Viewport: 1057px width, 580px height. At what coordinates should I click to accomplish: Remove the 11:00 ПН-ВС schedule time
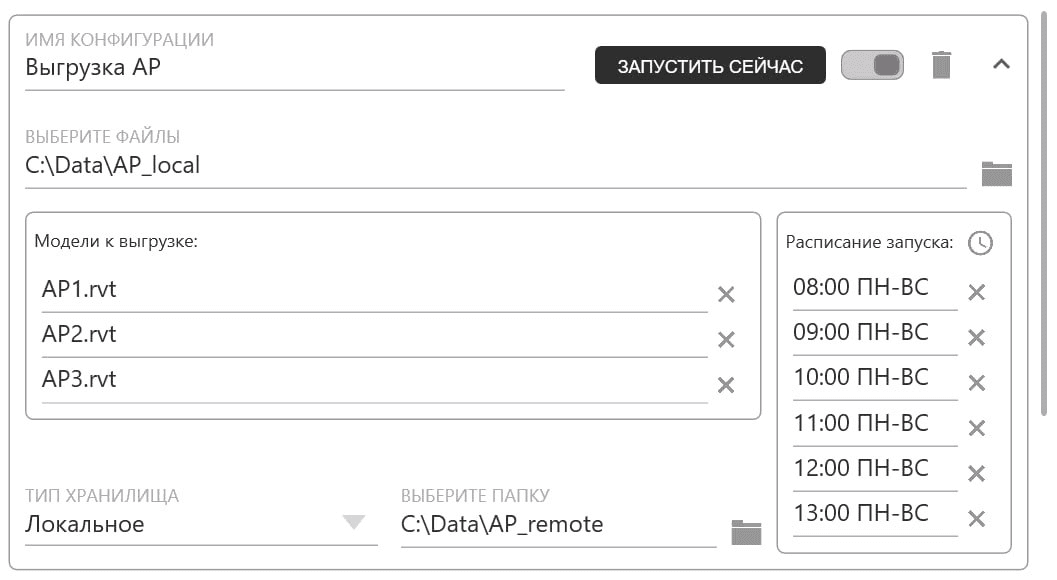point(976,425)
